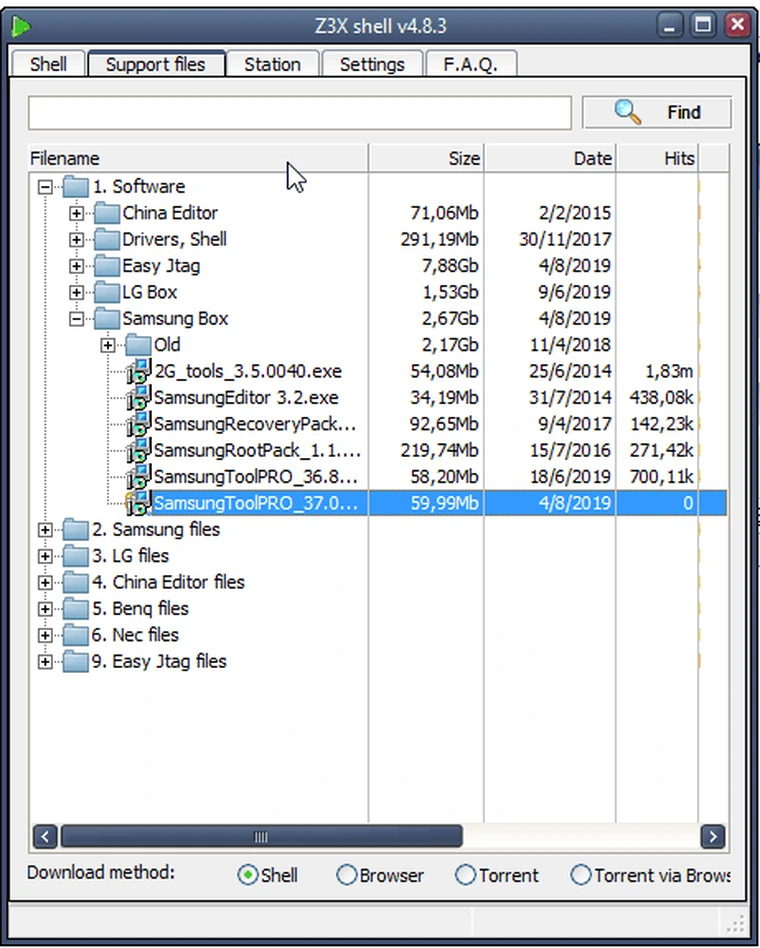
Task: Click the Find button
Action: pyautogui.click(x=657, y=112)
